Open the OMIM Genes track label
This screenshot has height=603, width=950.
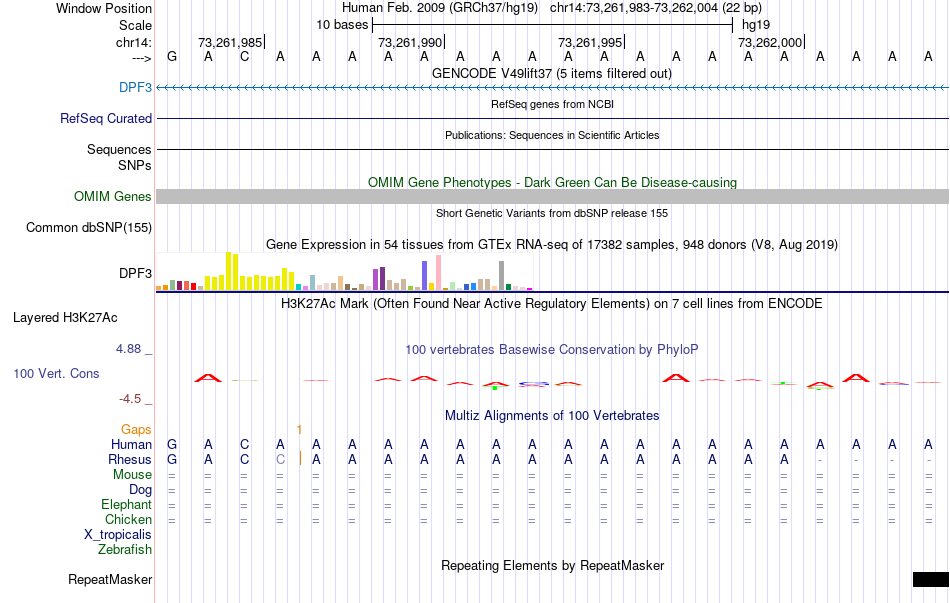(x=113, y=196)
